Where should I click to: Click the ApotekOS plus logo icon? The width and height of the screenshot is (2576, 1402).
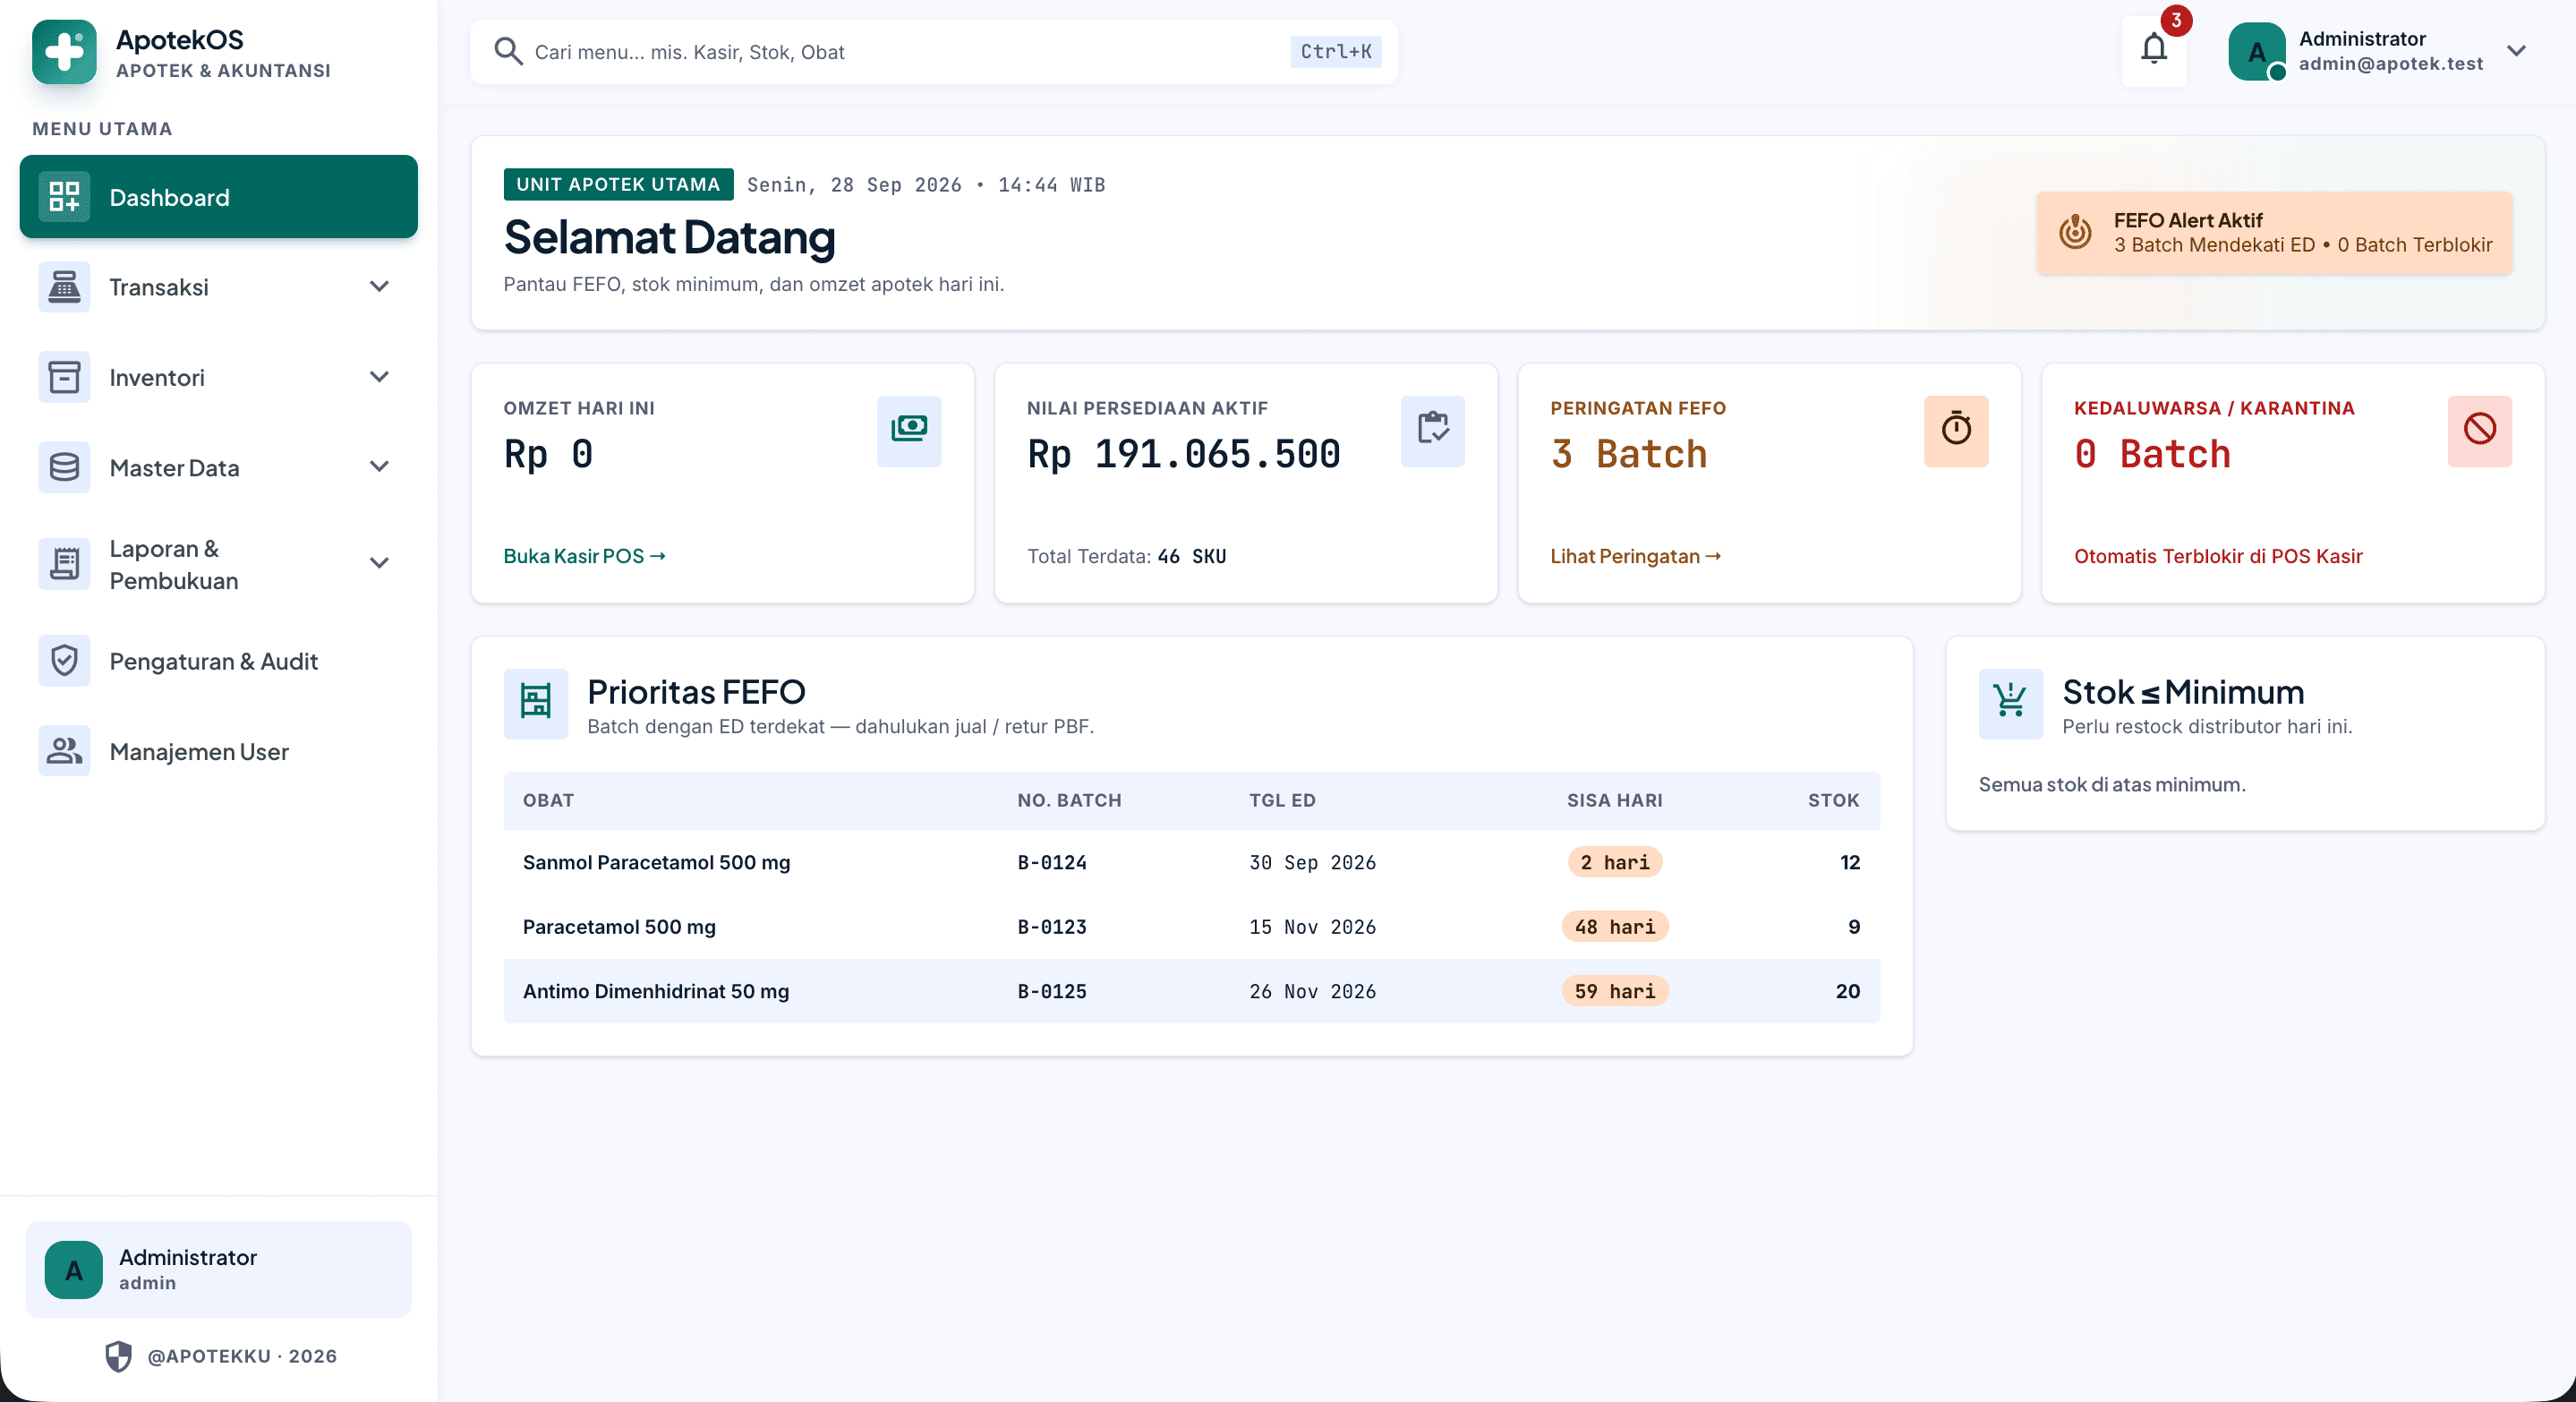64,52
